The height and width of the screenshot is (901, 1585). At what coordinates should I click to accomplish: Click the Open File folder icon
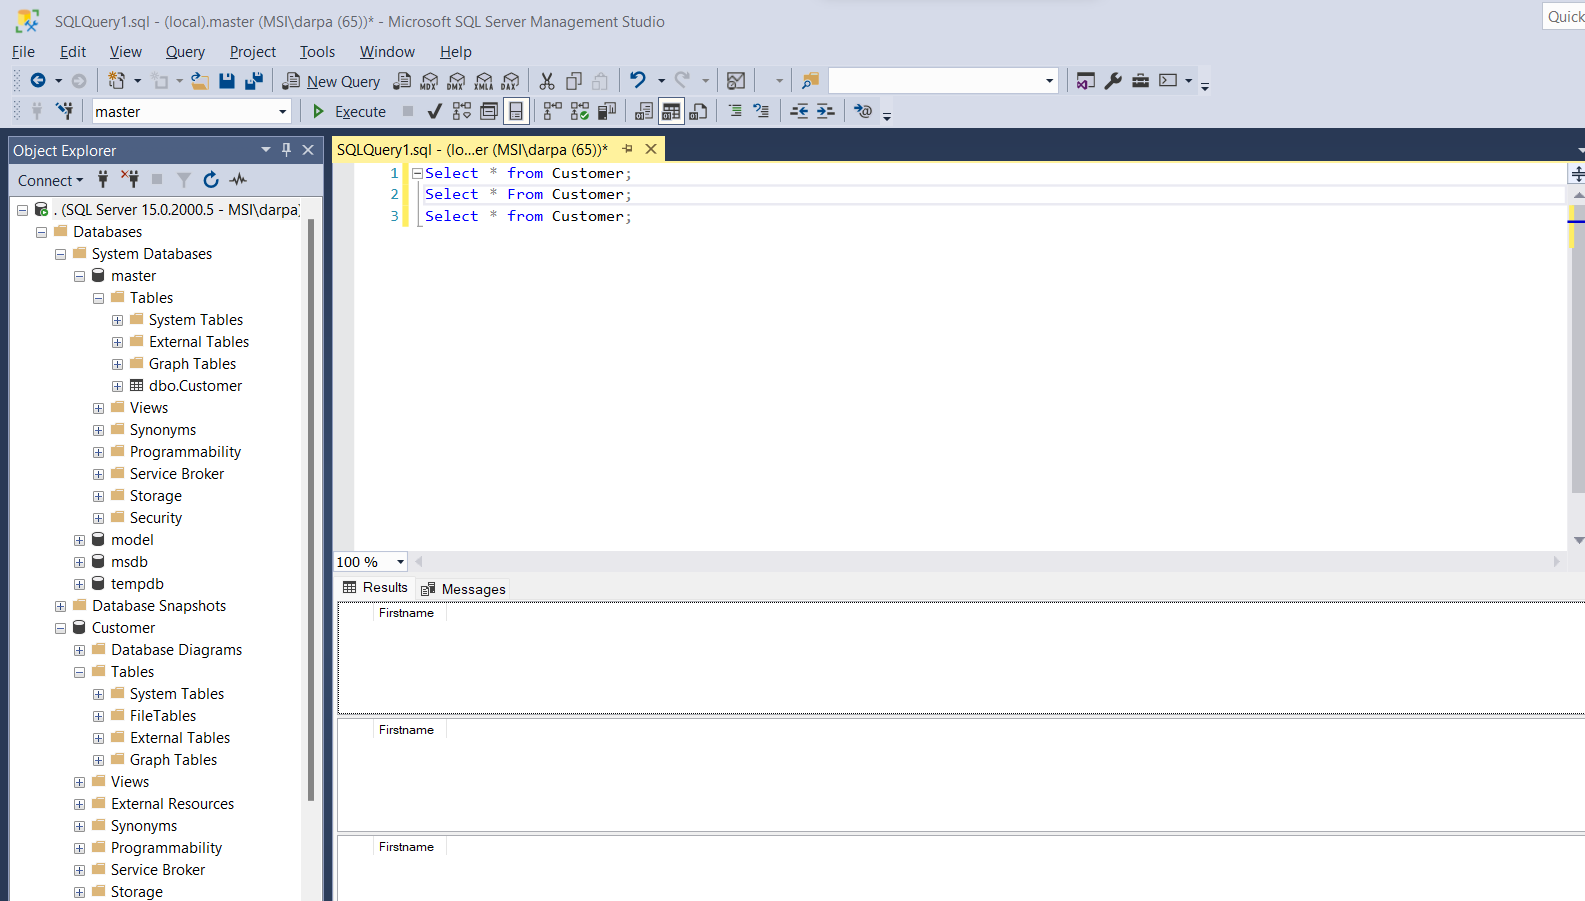click(x=200, y=81)
